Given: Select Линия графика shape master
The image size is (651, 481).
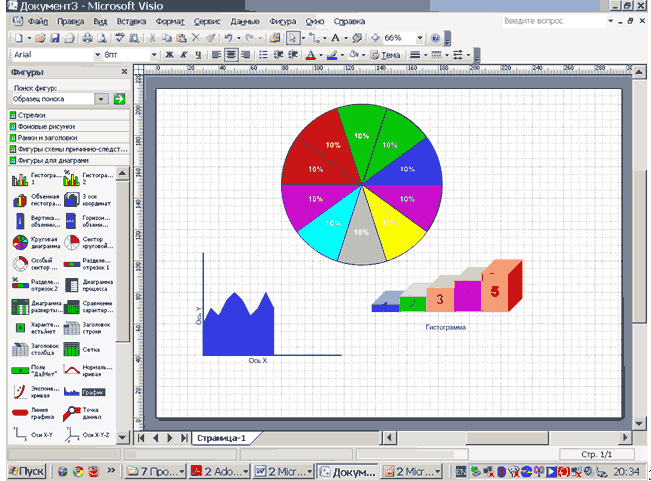Looking at the screenshot, I should [x=32, y=413].
